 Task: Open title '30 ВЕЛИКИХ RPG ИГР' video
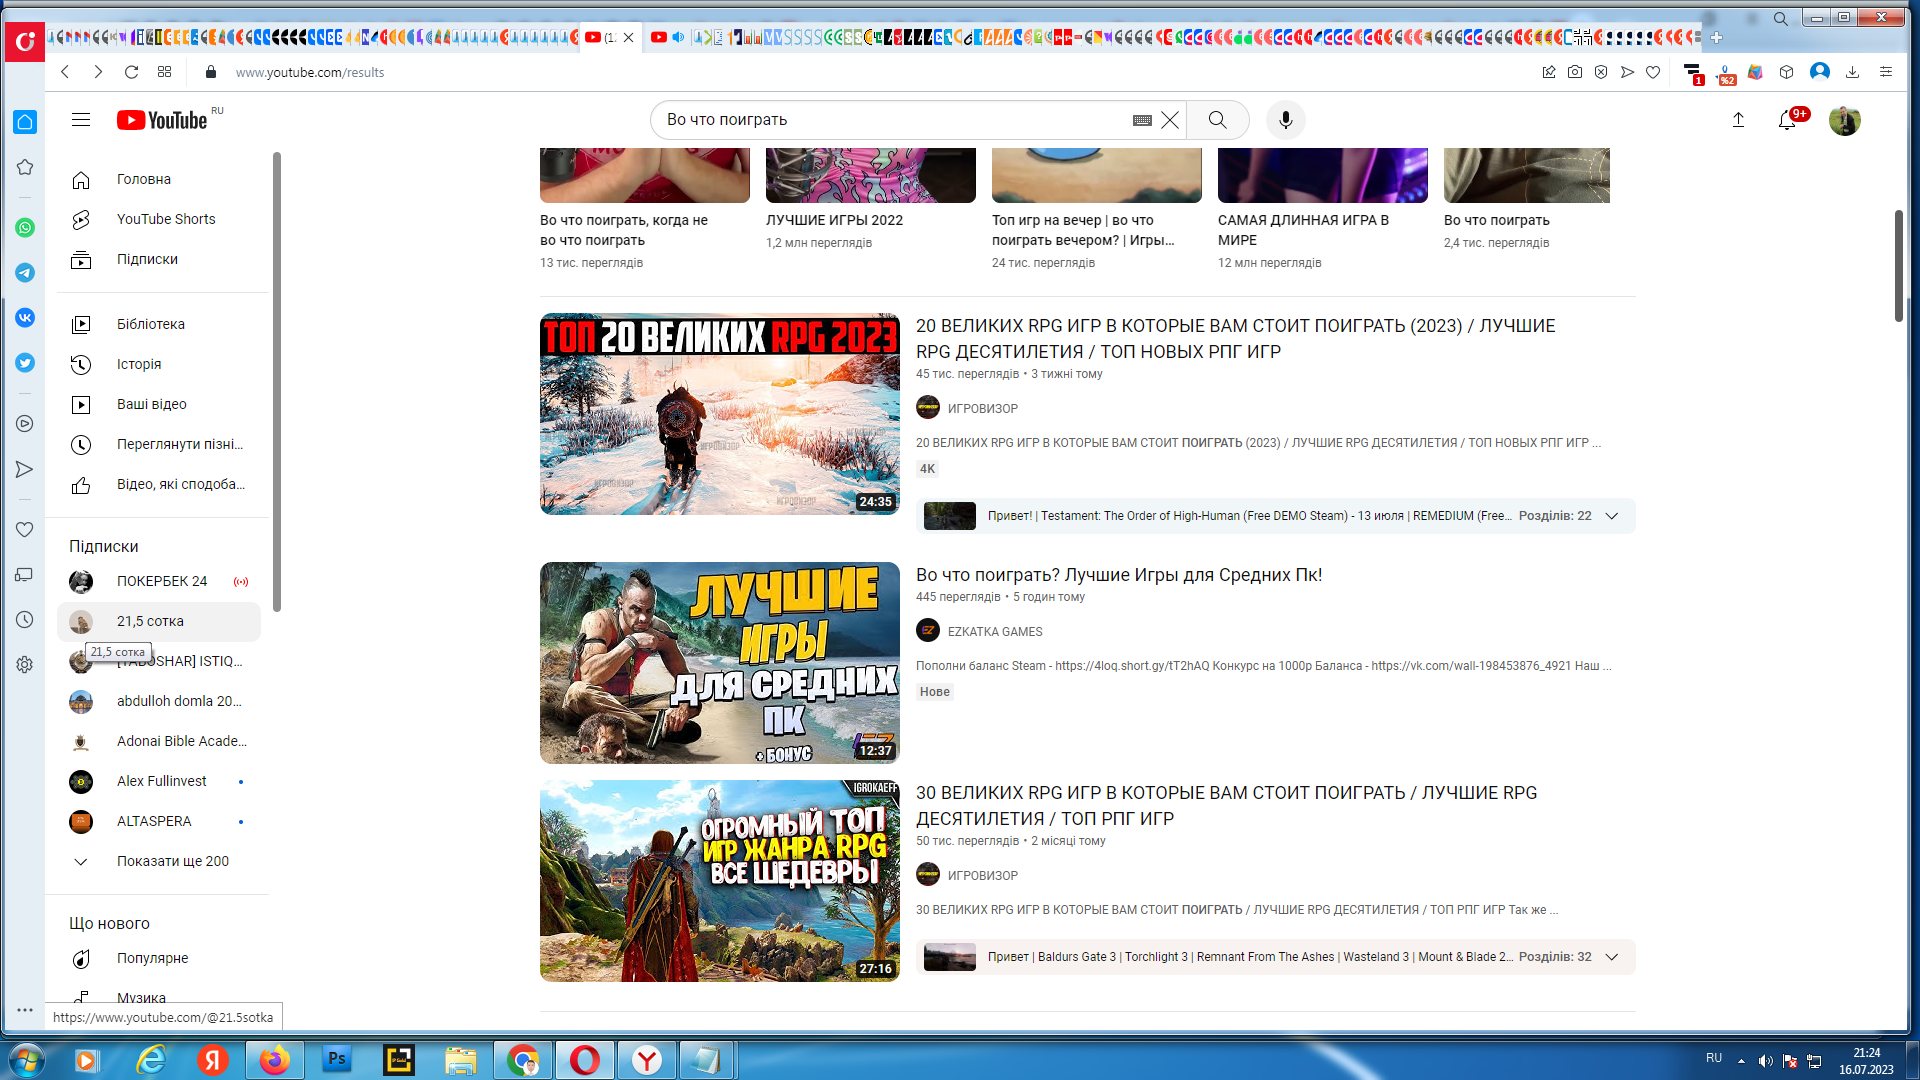point(1226,805)
